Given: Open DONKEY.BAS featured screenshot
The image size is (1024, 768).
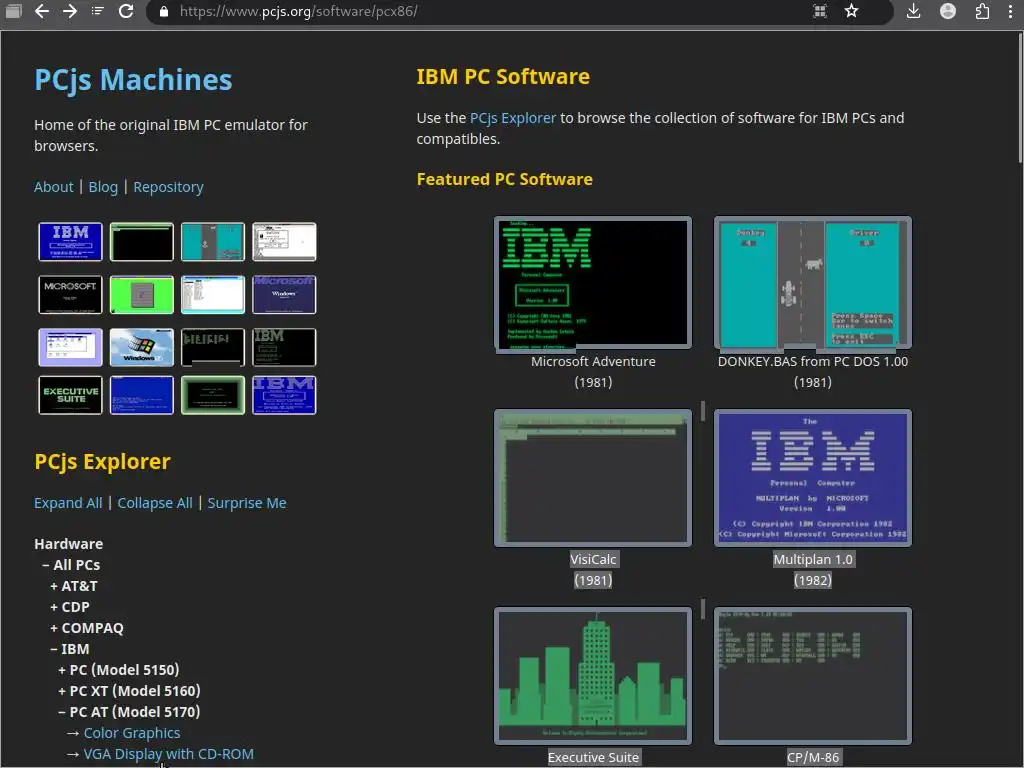Looking at the screenshot, I should 812,283.
